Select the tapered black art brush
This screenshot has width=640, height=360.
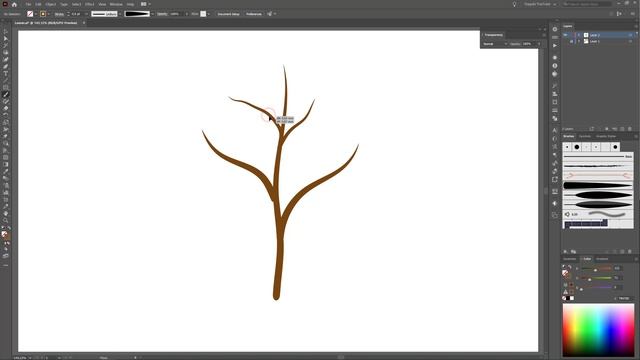point(598,185)
